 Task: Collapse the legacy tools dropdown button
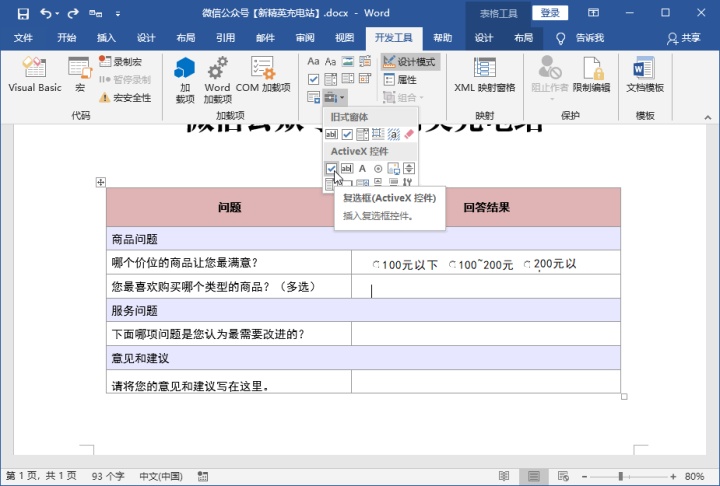pos(334,97)
